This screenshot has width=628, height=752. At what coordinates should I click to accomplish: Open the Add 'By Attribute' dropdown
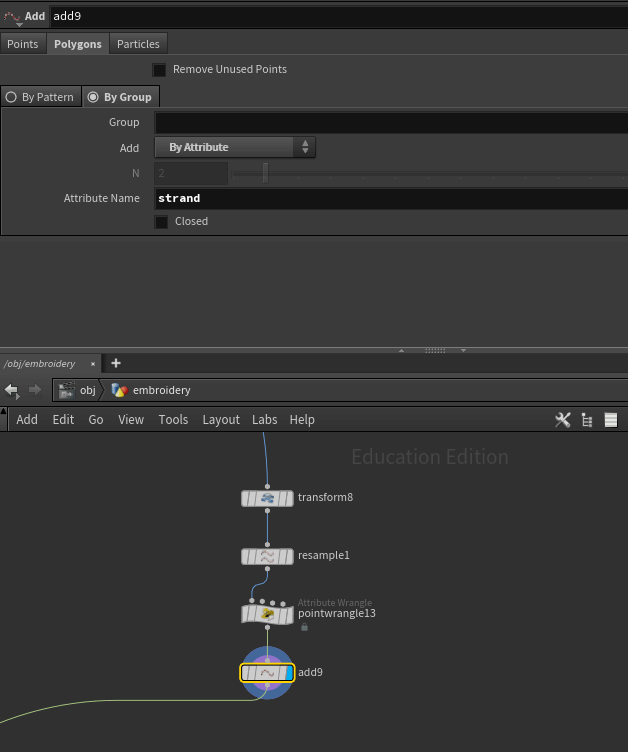(235, 147)
